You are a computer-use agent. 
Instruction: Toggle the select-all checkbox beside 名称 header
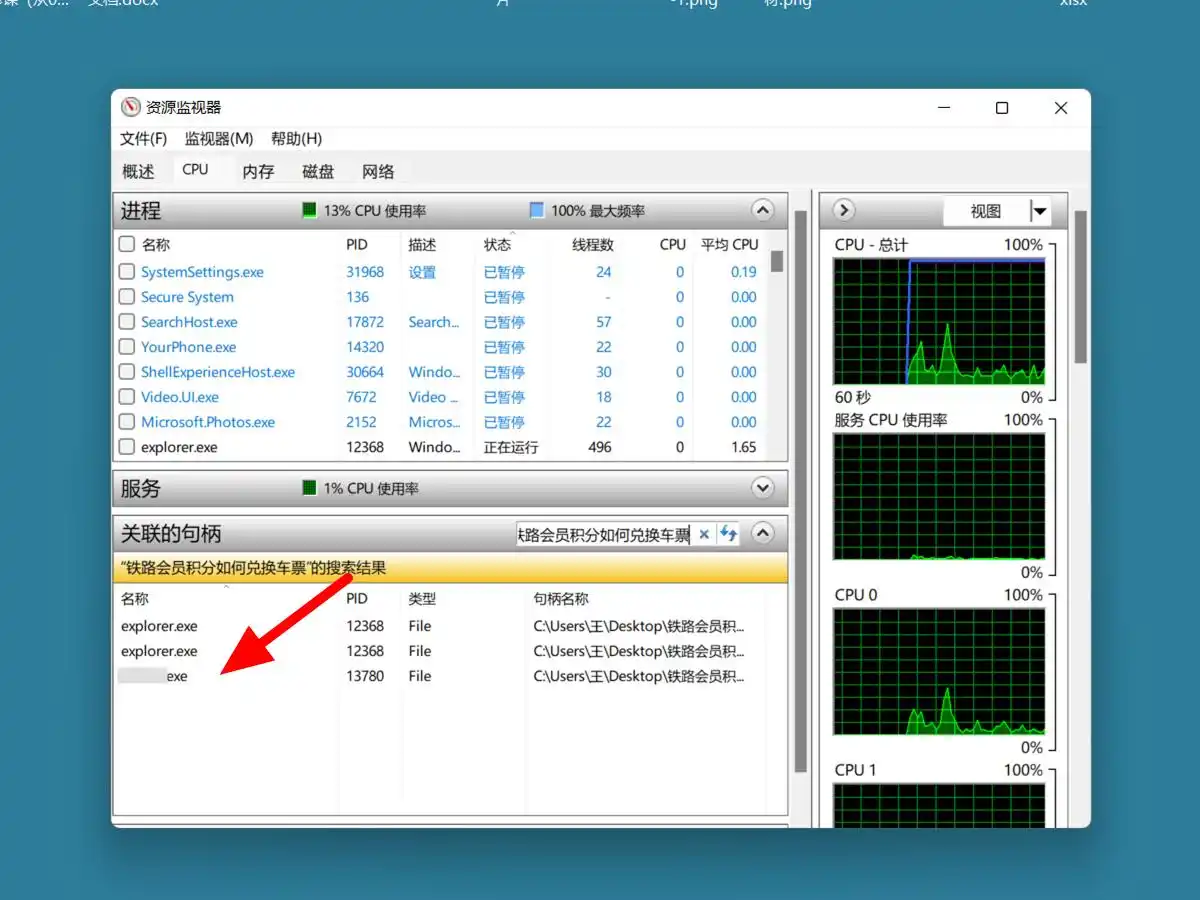(x=127, y=244)
